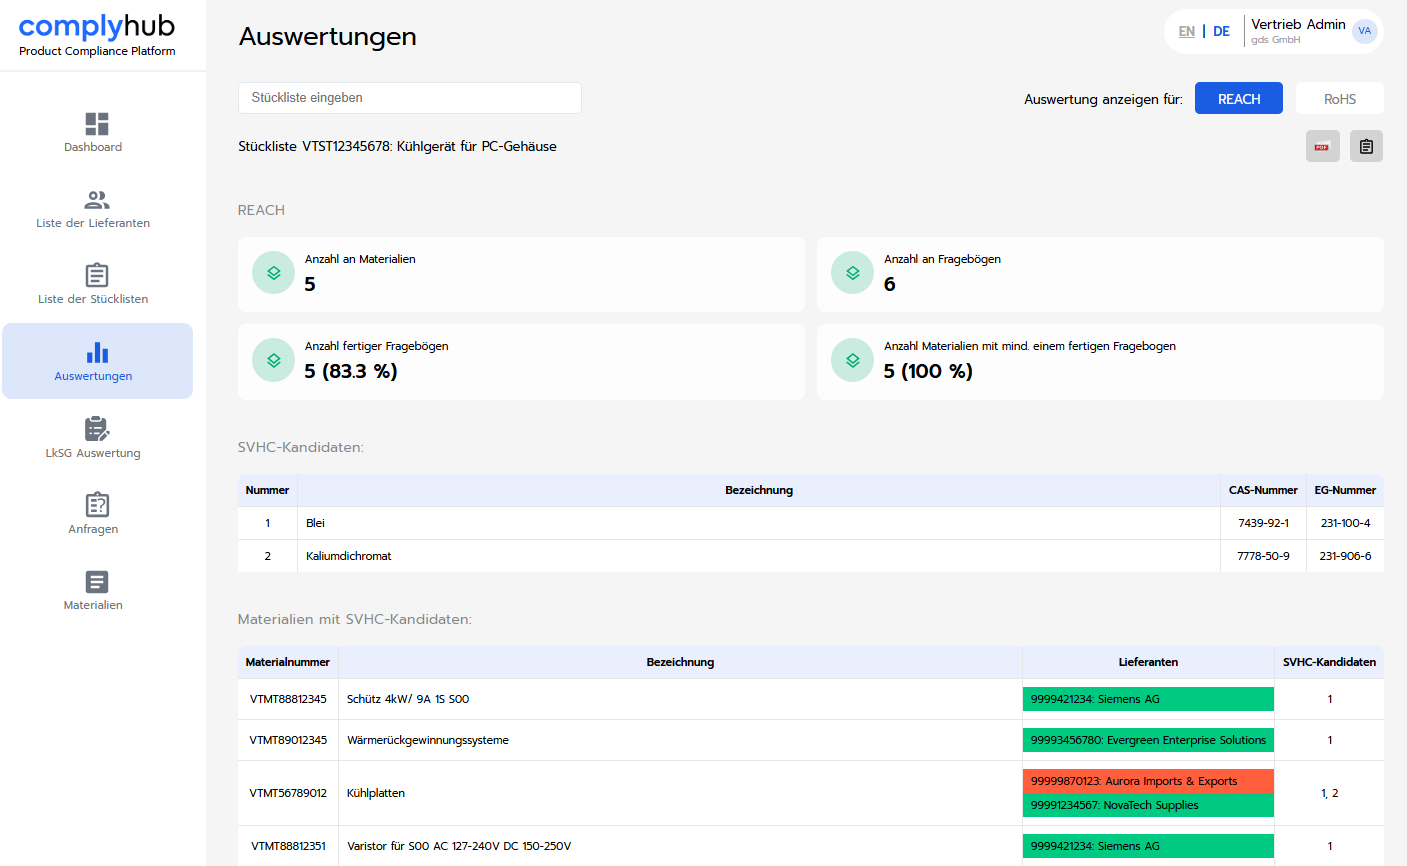
Task: Go to Liste der Lieferanten menu label
Action: [x=93, y=223]
